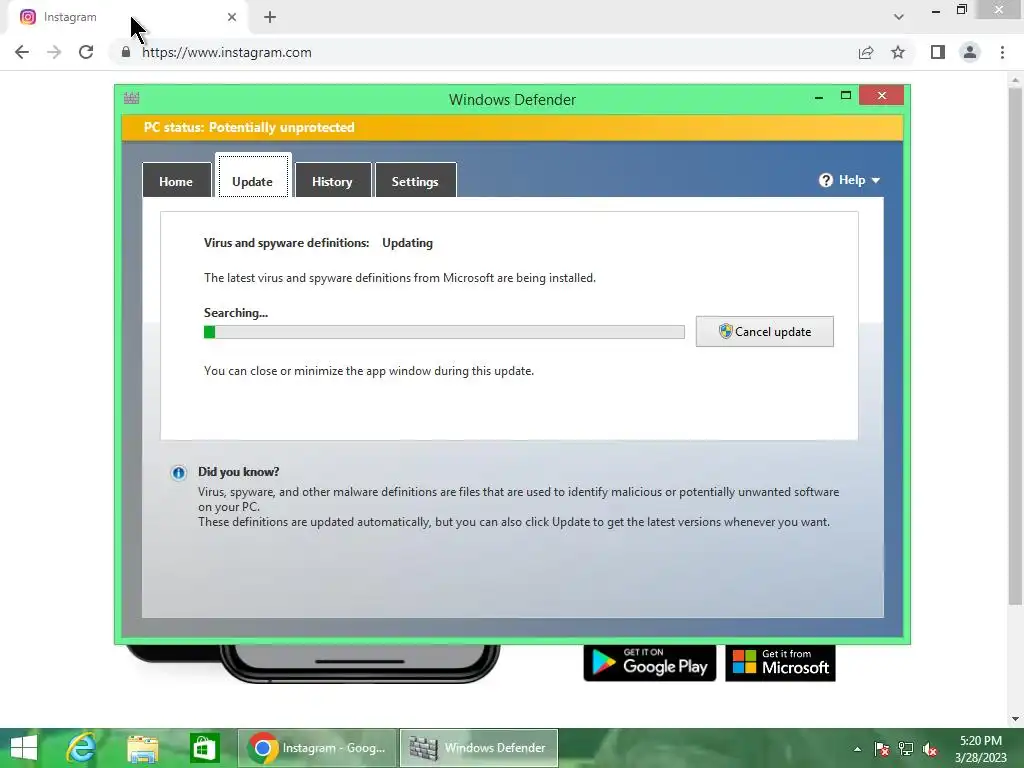The height and width of the screenshot is (768, 1024).
Task: Open the taskbar clock and date
Action: point(980,749)
